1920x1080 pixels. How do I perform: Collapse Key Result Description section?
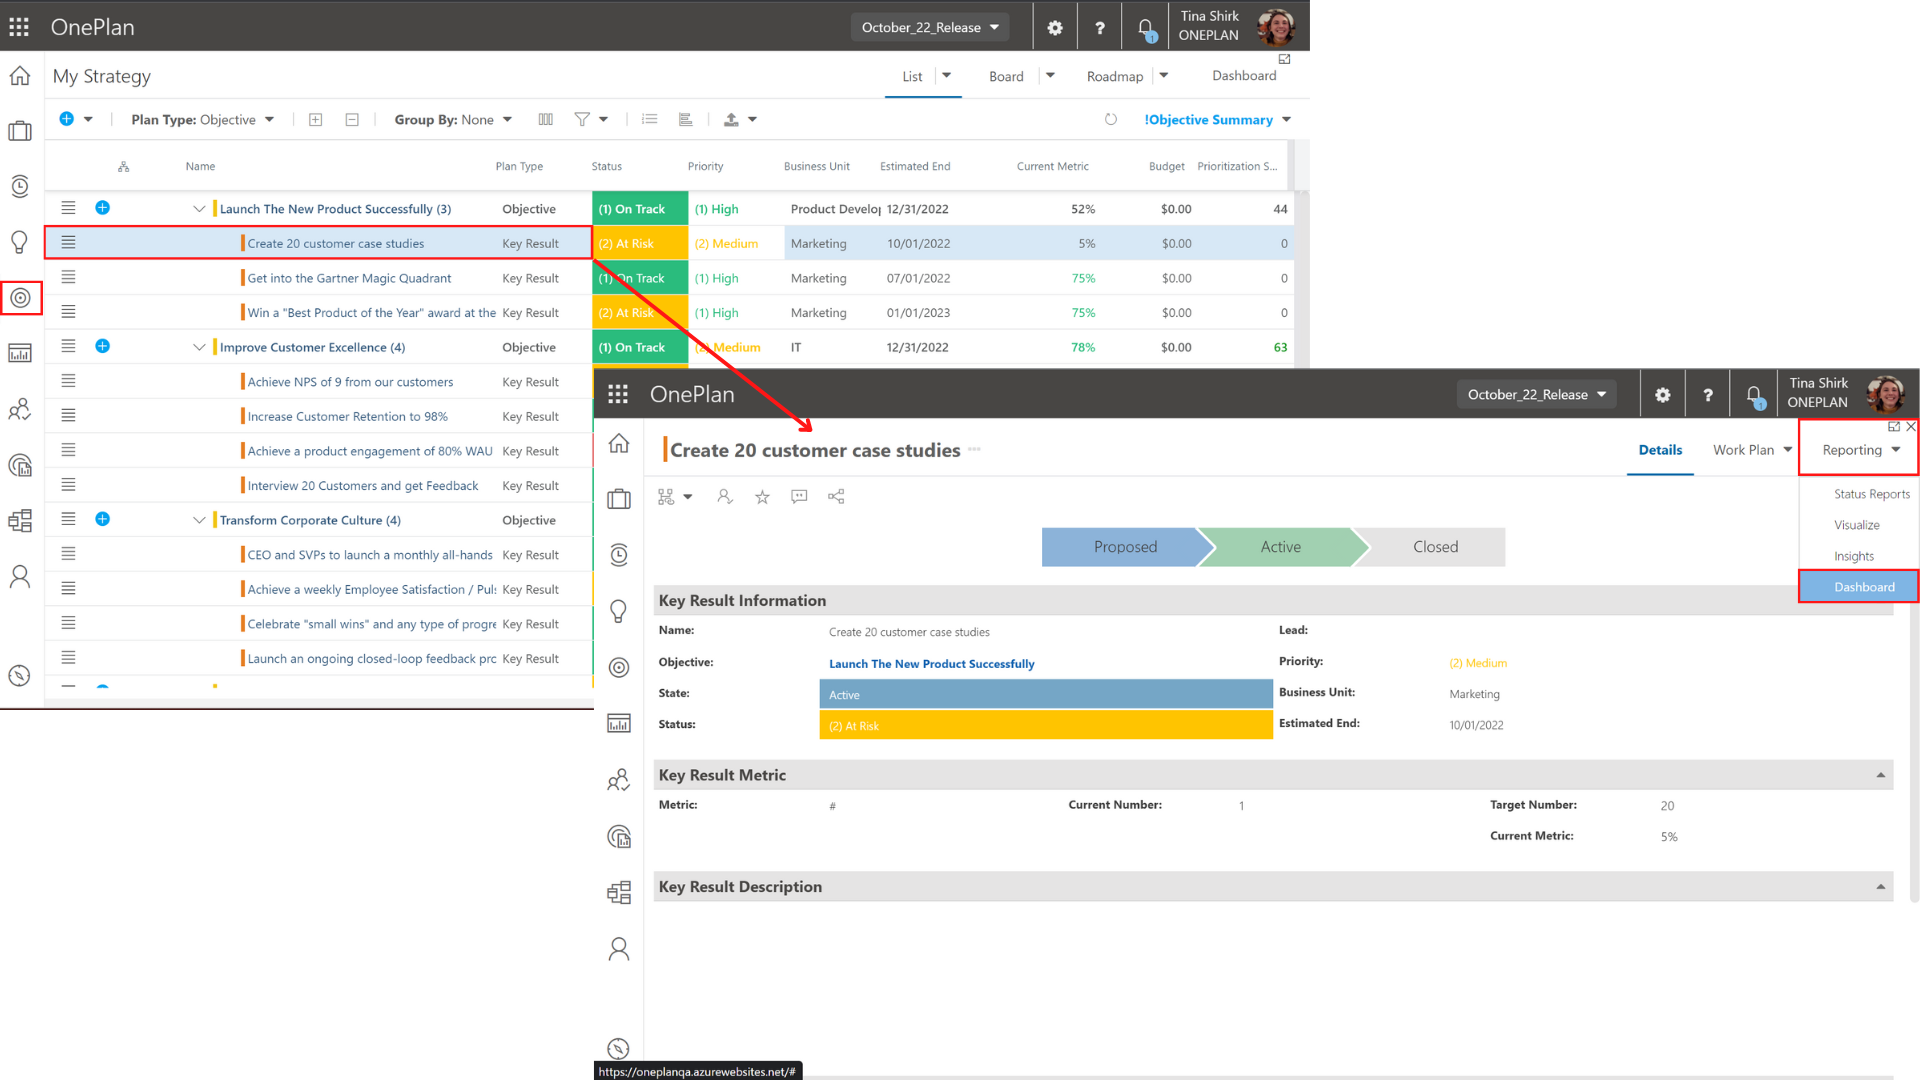coord(1880,887)
